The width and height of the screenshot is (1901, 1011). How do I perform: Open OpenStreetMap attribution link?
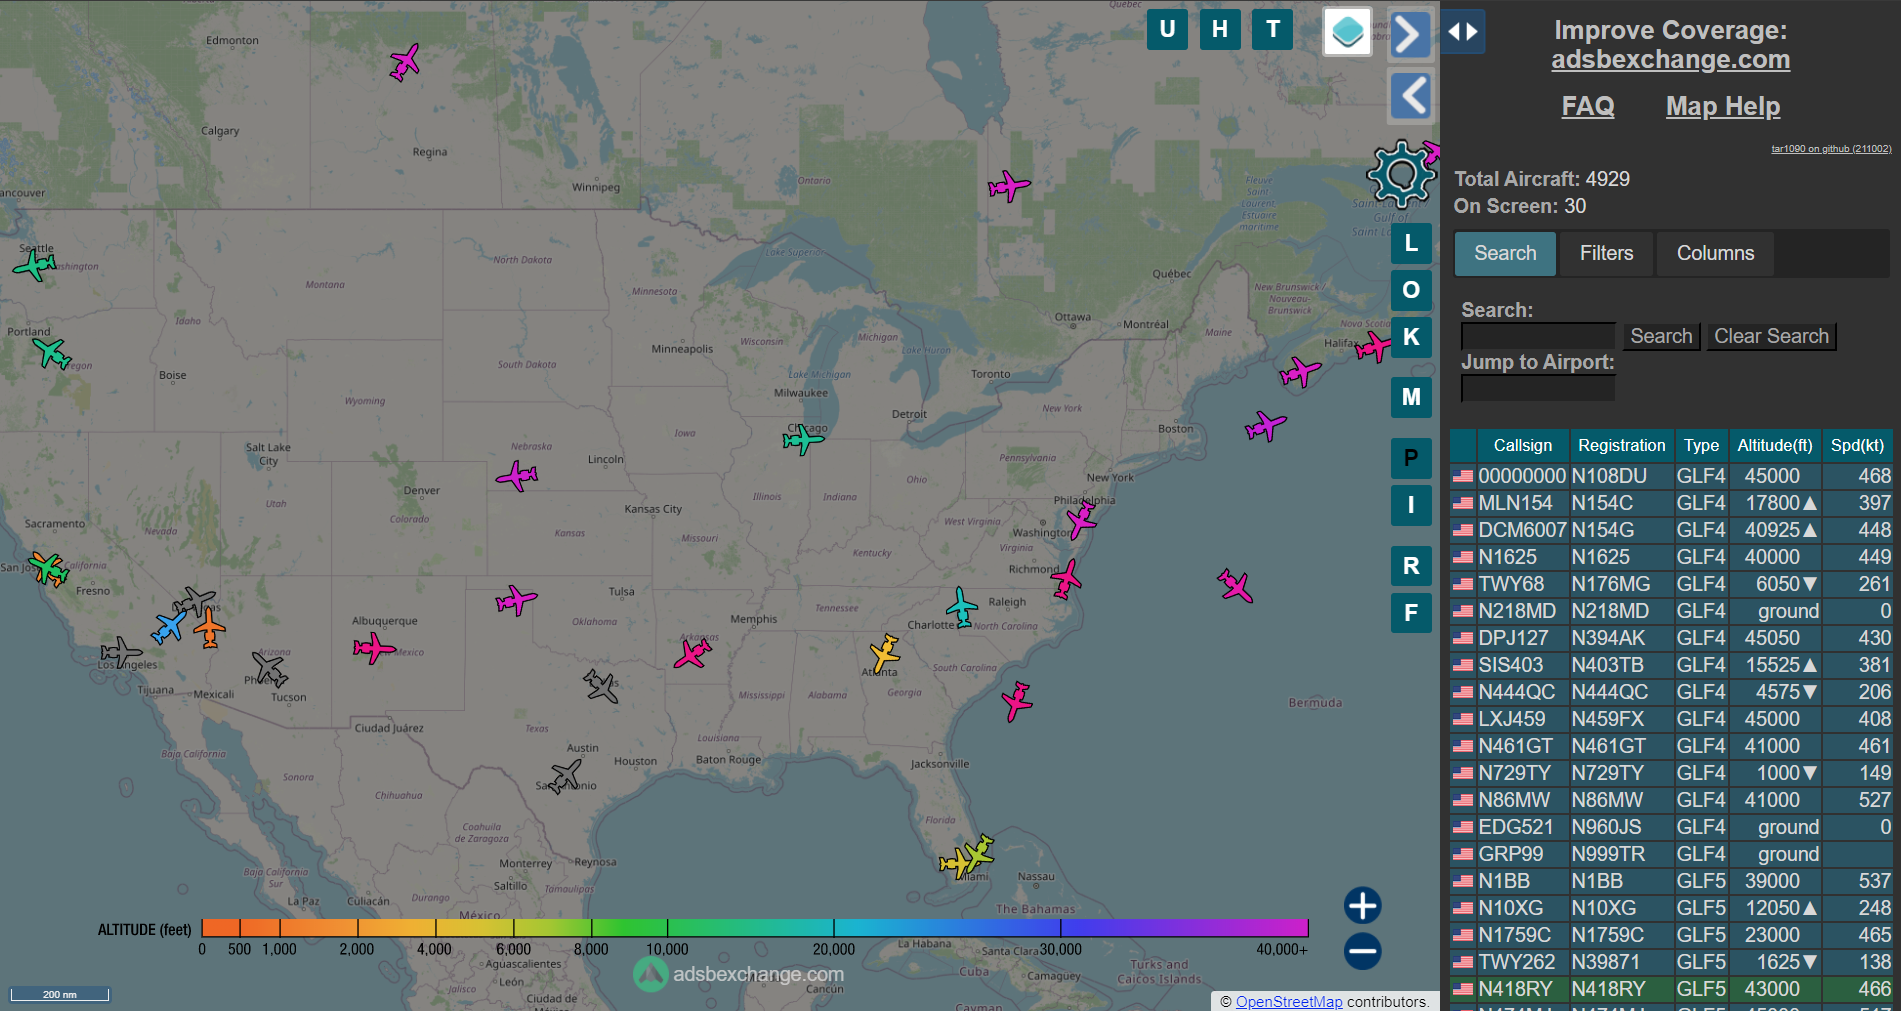pos(1289,1001)
